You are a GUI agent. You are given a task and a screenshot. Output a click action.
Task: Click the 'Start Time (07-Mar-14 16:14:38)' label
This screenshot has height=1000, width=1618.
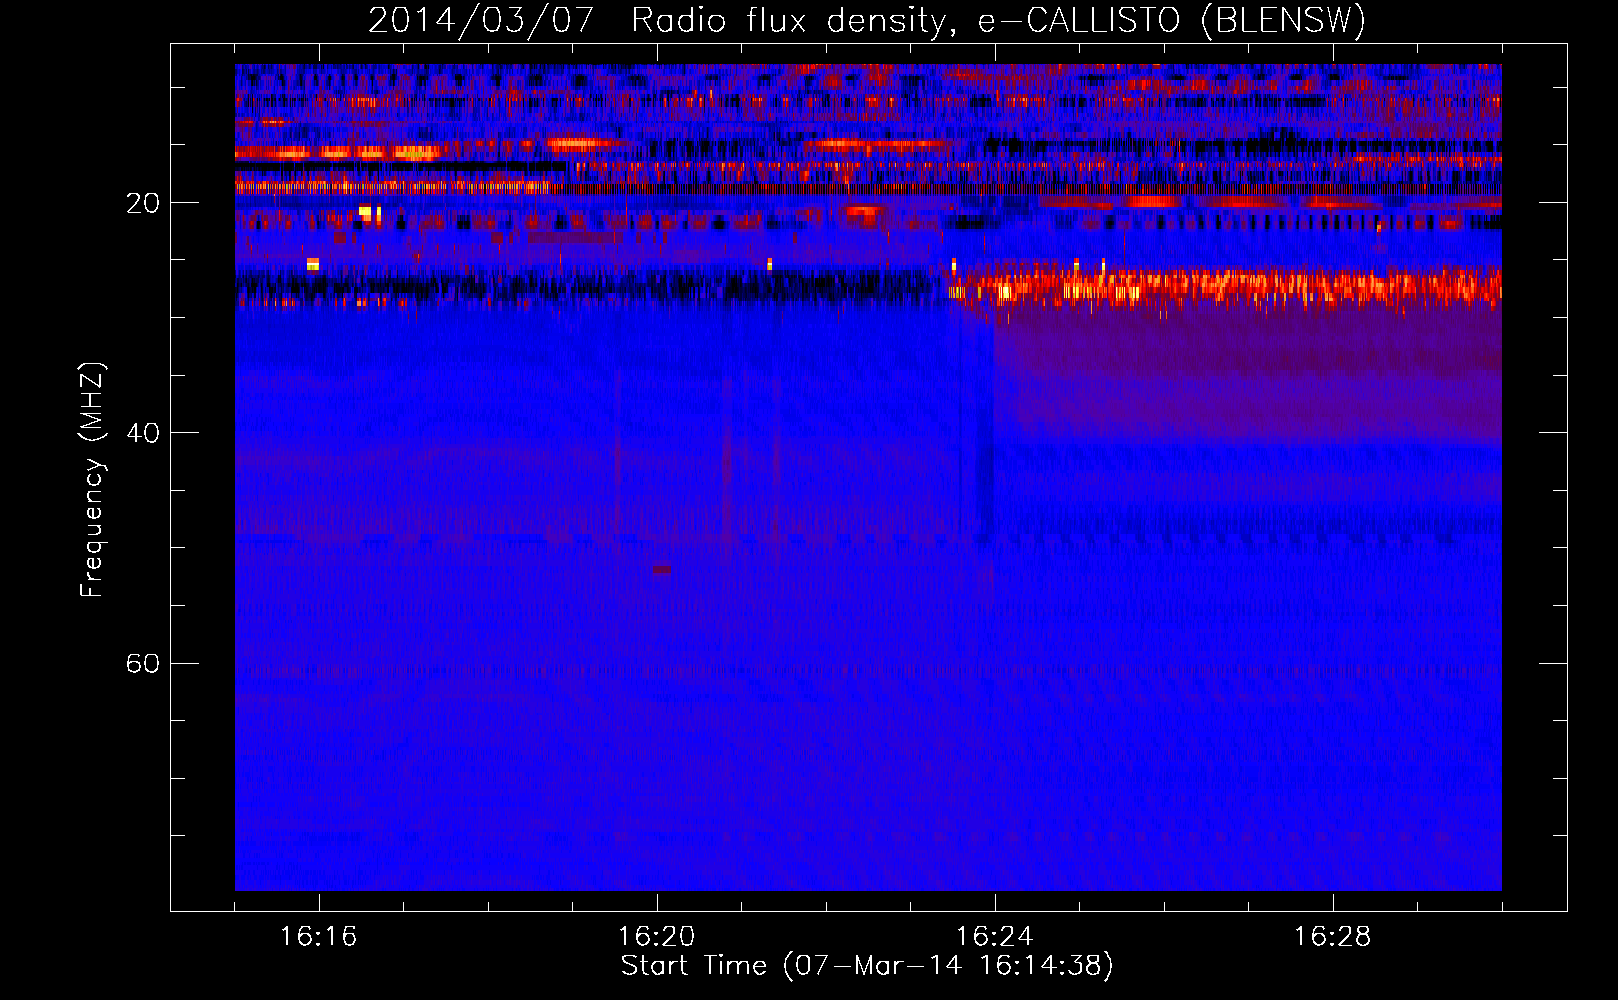(867, 965)
